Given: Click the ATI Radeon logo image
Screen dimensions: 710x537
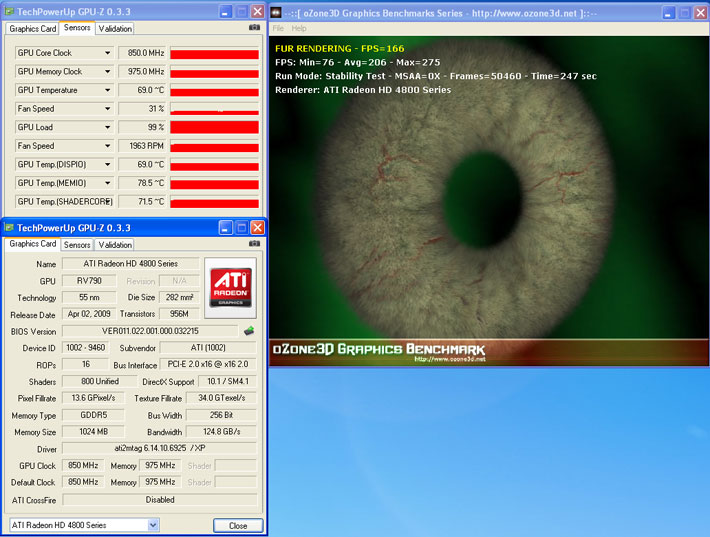Looking at the screenshot, I should [230, 288].
